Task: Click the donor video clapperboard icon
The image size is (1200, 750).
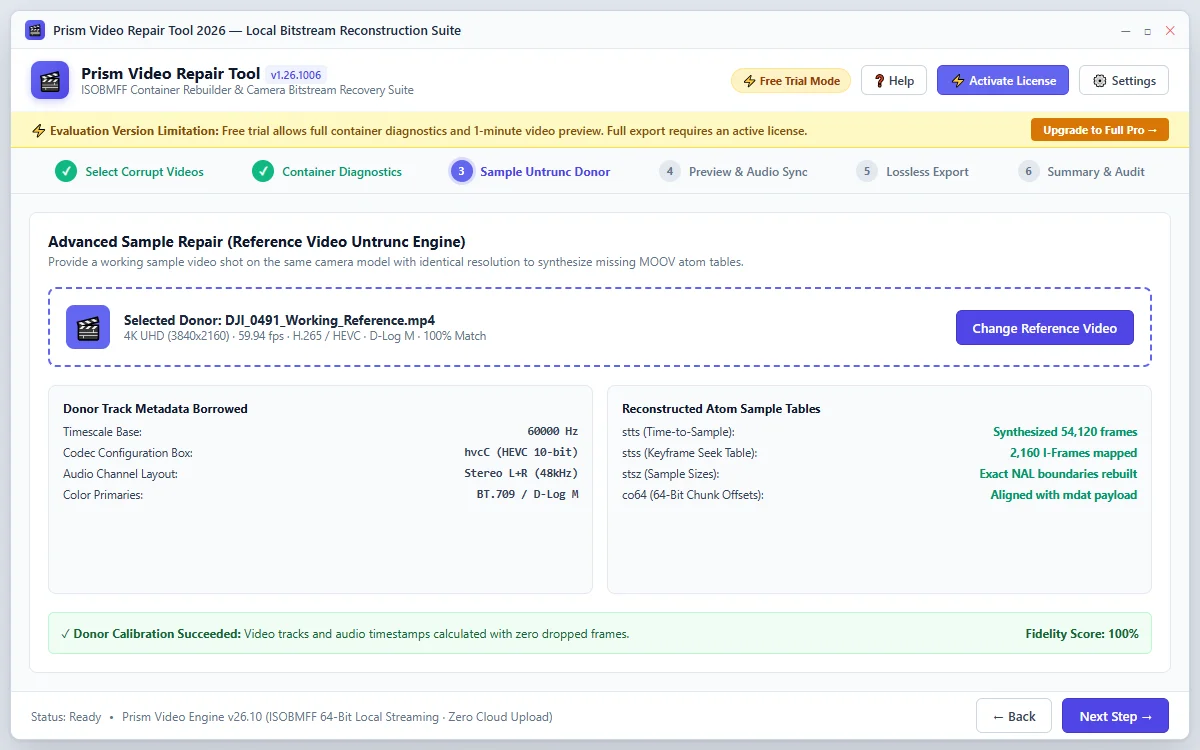Action: [88, 327]
